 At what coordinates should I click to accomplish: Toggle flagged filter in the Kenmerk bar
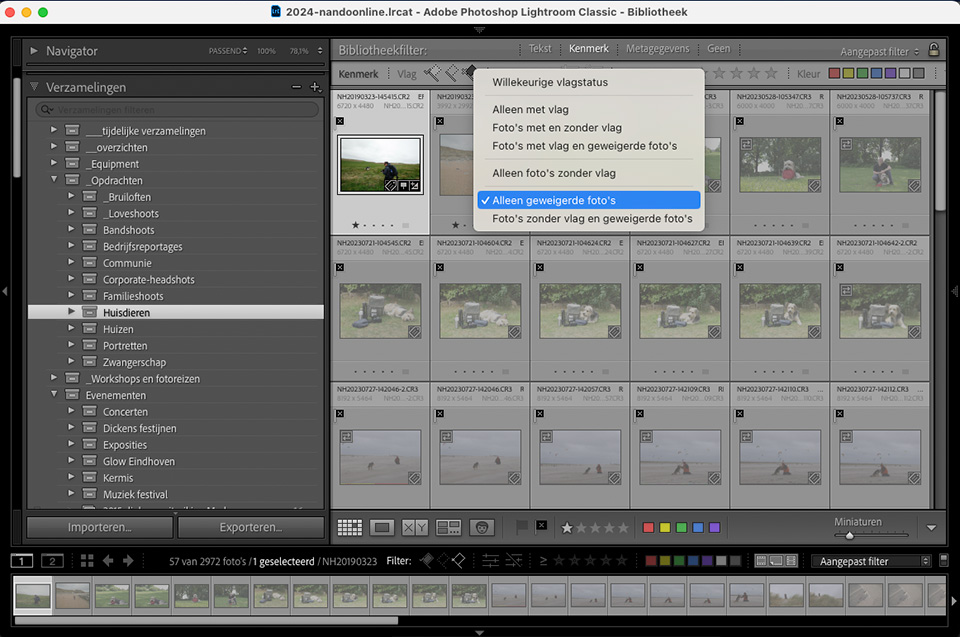point(432,74)
